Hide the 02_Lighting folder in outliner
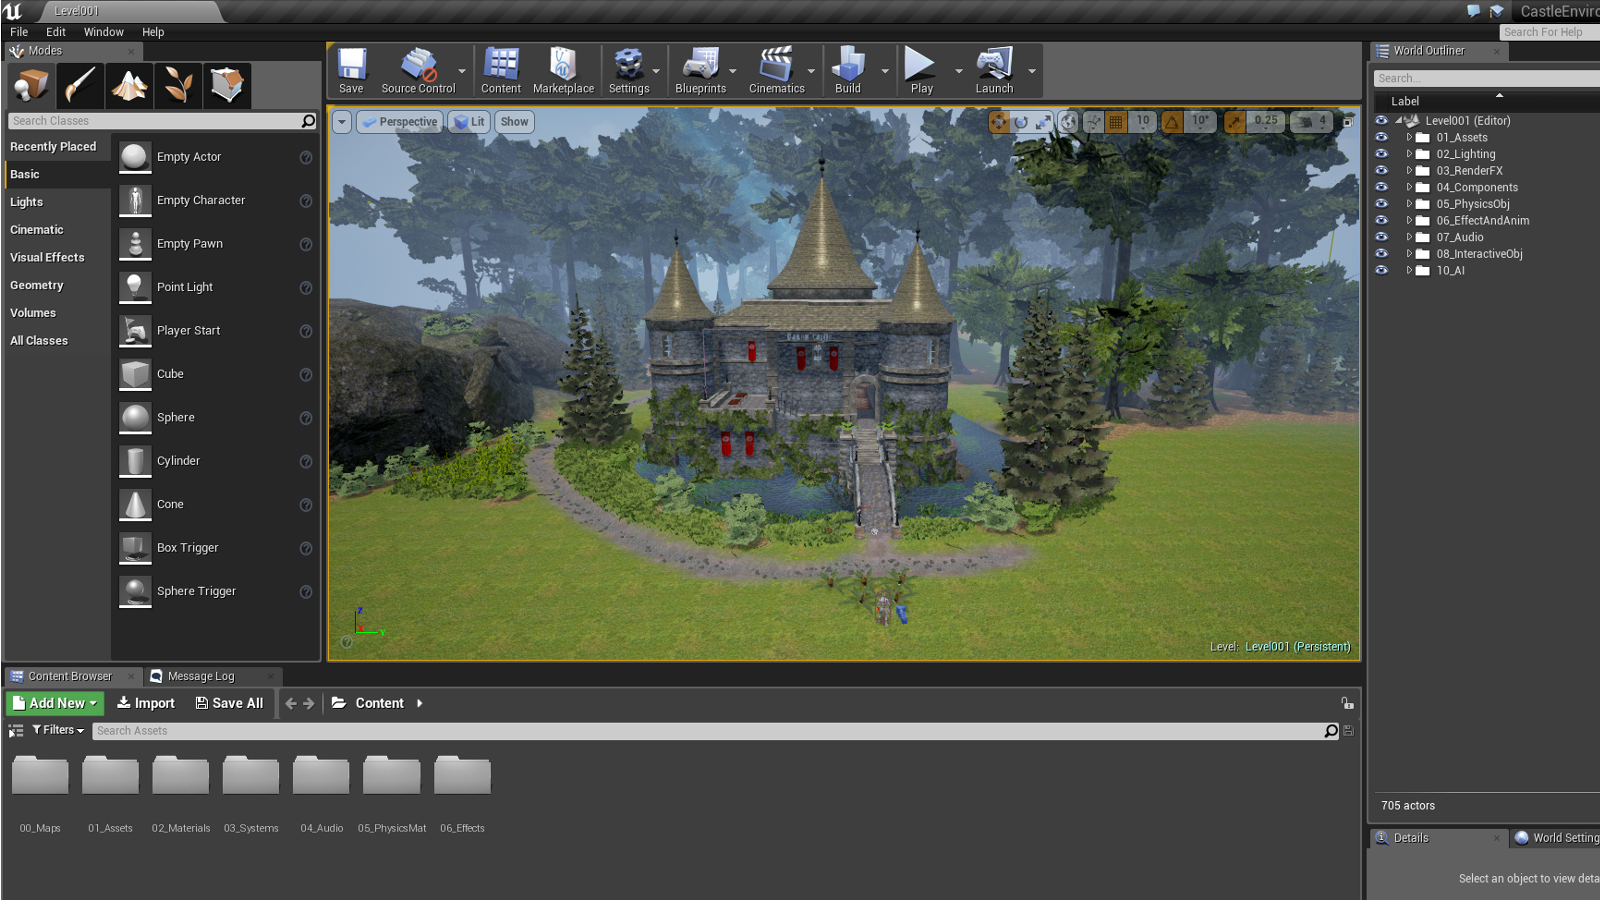Screen dimensions: 1600x900 (1382, 154)
